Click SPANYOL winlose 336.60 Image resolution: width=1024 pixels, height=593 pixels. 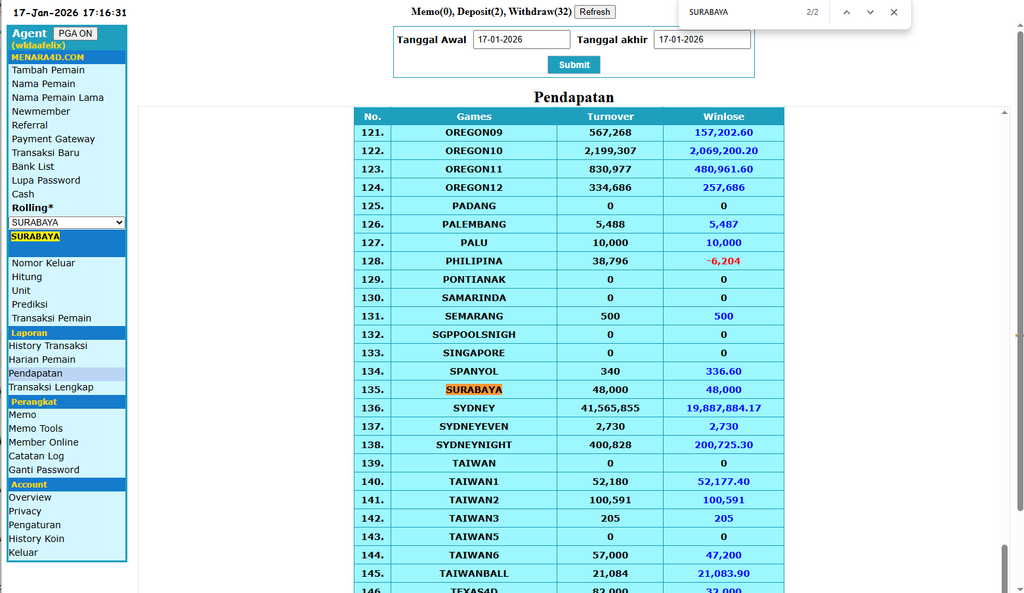point(724,372)
